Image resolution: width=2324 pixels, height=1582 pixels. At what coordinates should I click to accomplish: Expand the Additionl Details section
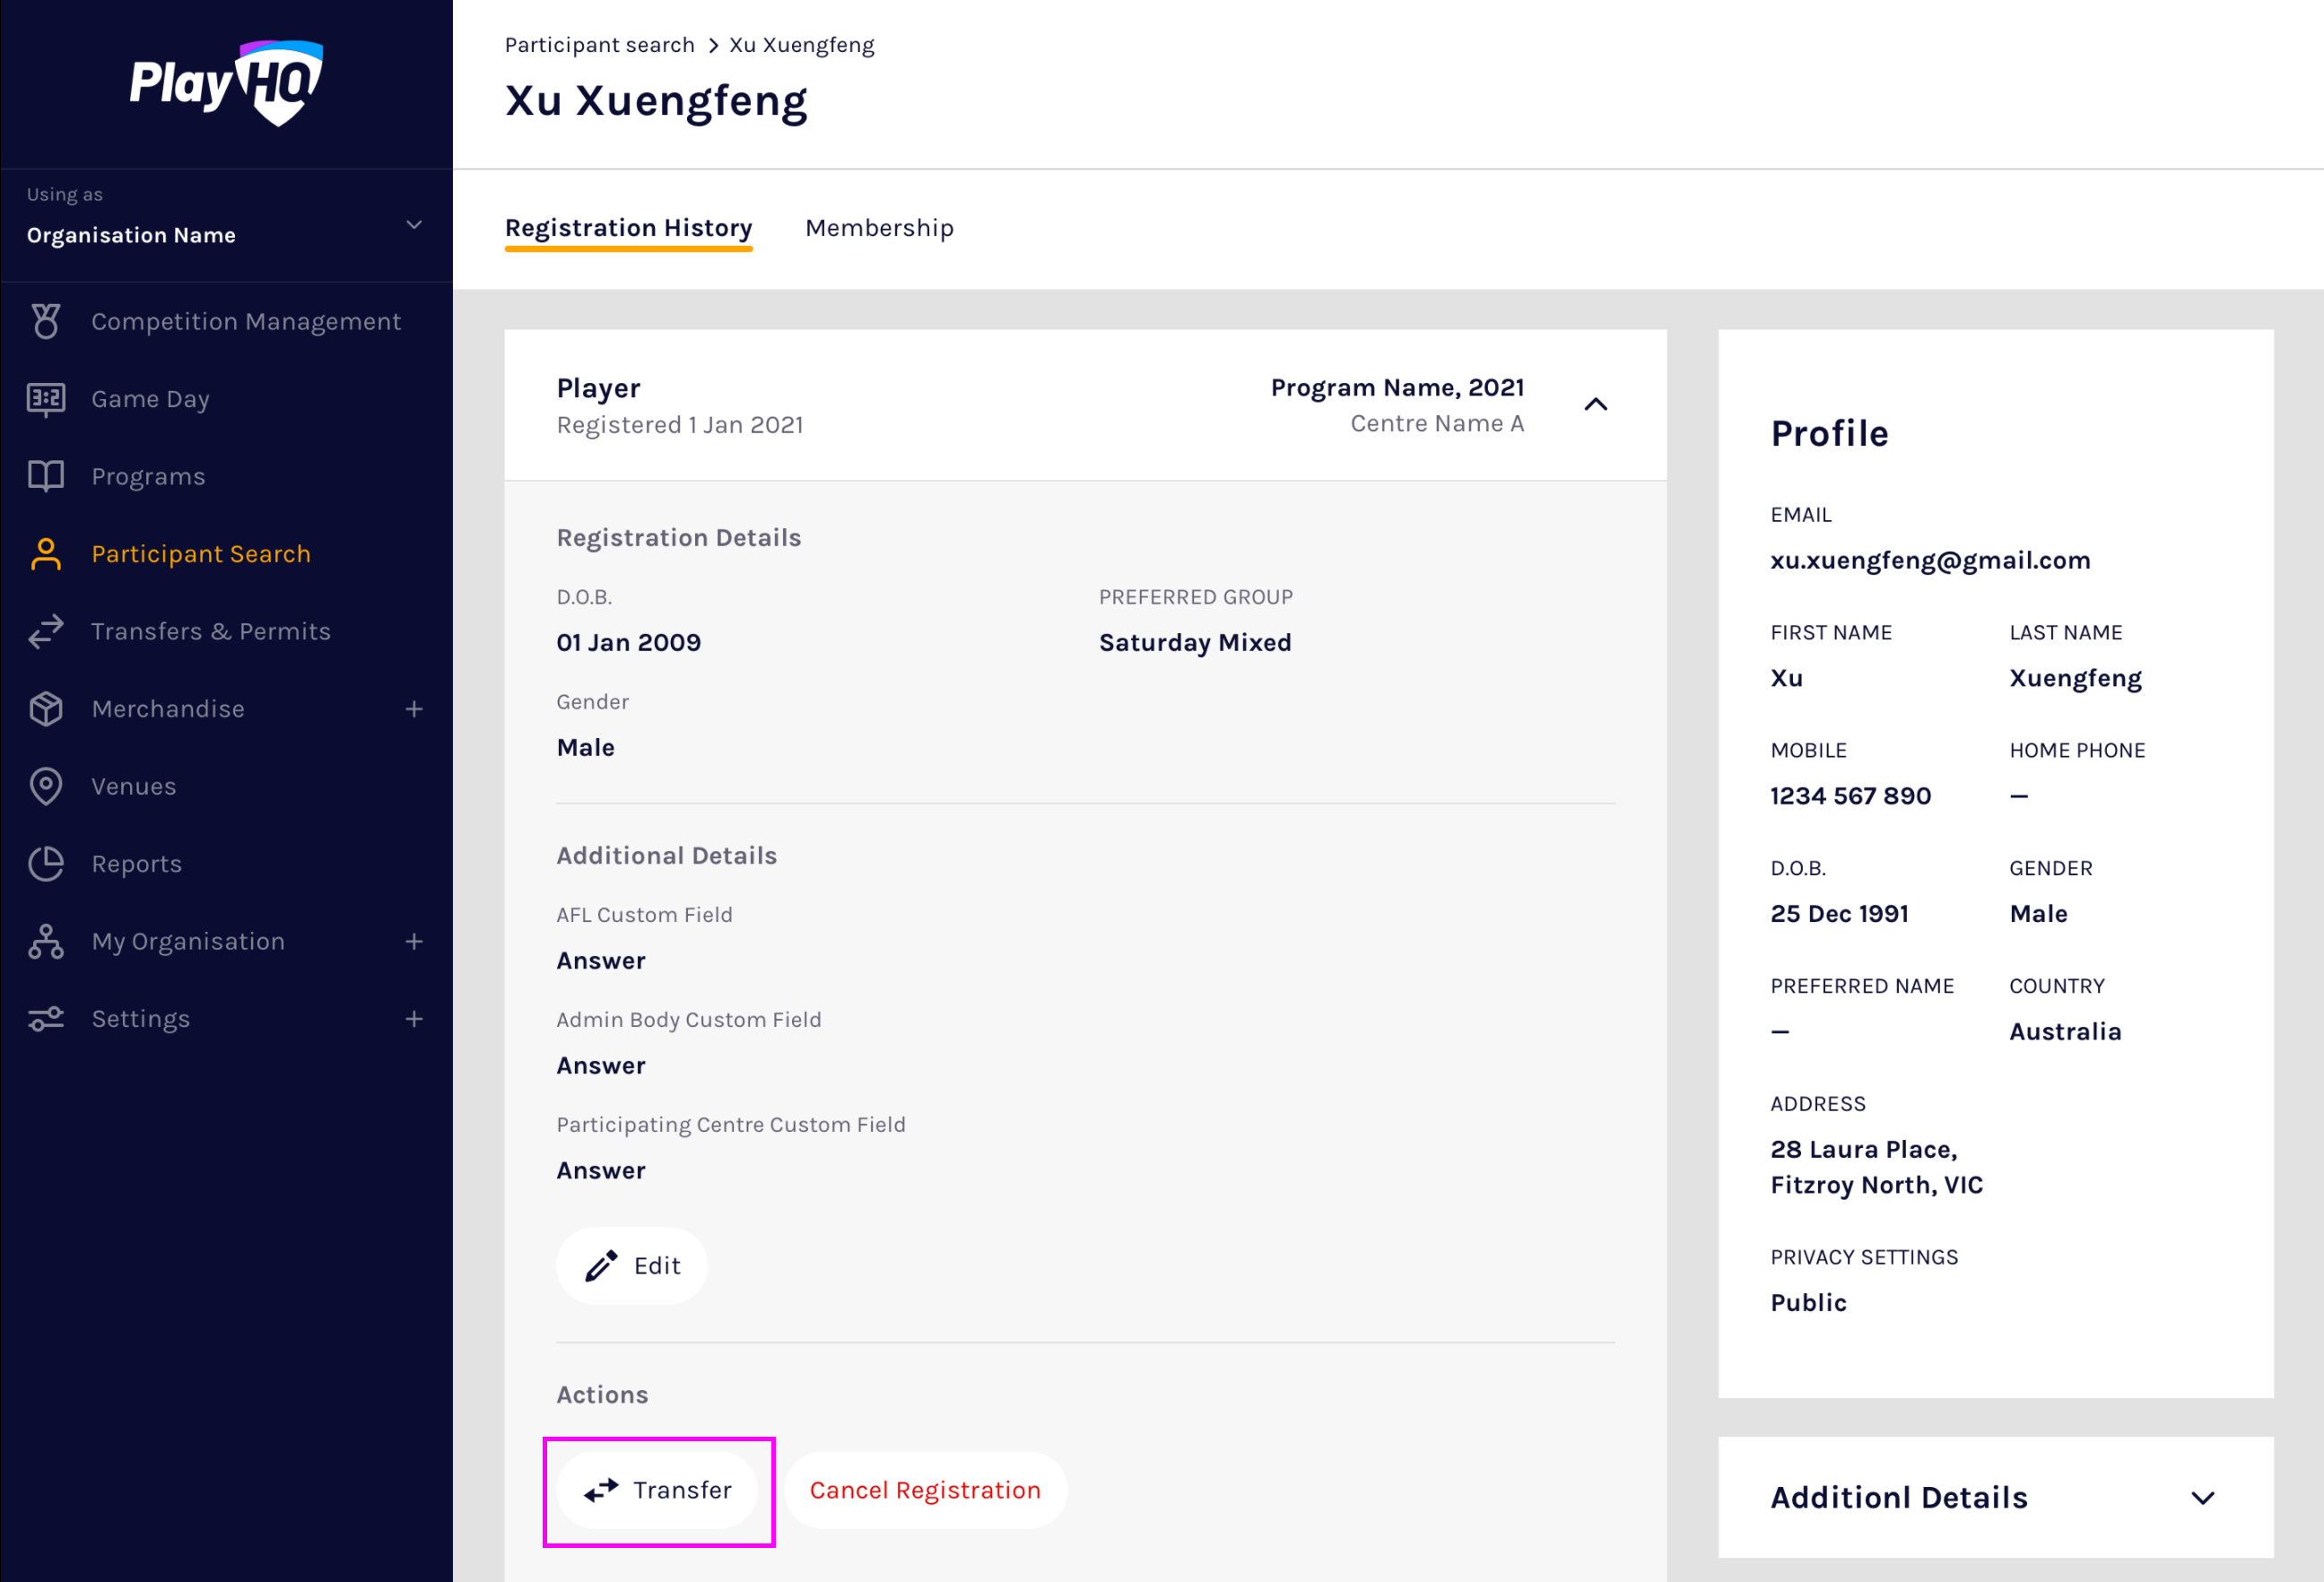point(2202,1497)
